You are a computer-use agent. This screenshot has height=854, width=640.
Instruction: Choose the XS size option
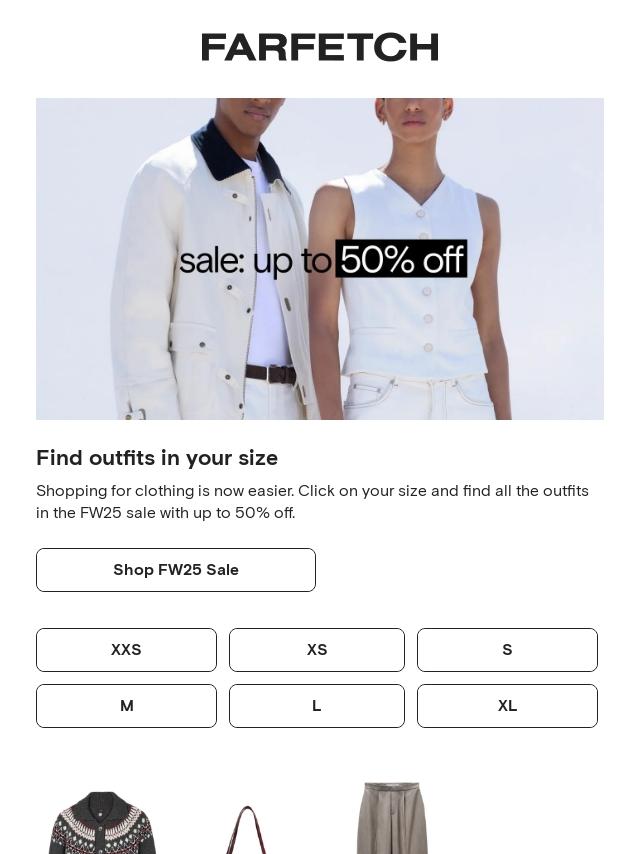pyautogui.click(x=317, y=650)
